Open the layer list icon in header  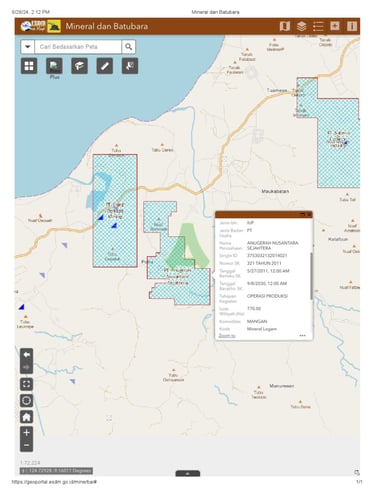click(301, 26)
